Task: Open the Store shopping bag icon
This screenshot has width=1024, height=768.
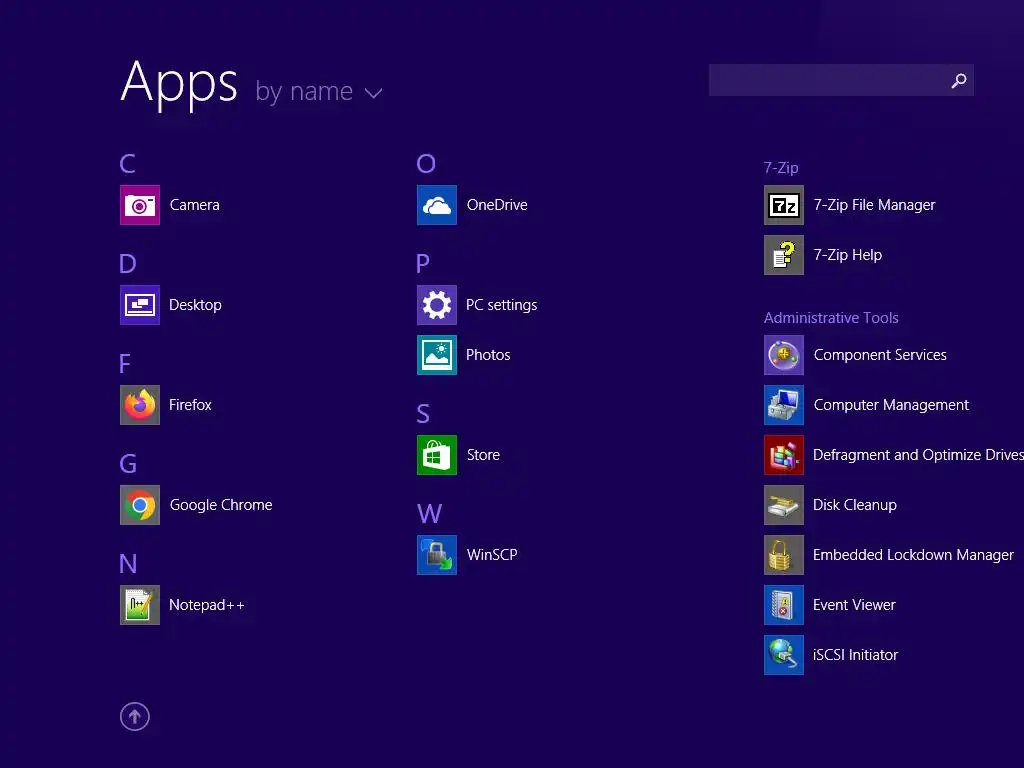Action: [x=437, y=455]
